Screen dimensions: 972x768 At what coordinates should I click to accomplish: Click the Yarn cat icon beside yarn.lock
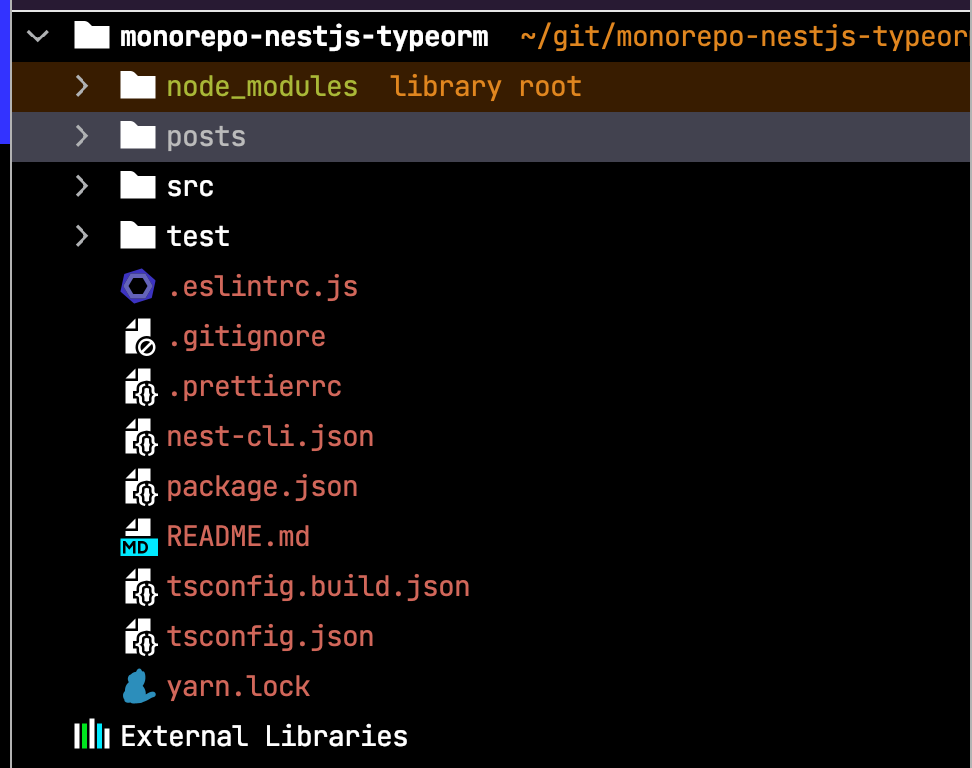[139, 686]
